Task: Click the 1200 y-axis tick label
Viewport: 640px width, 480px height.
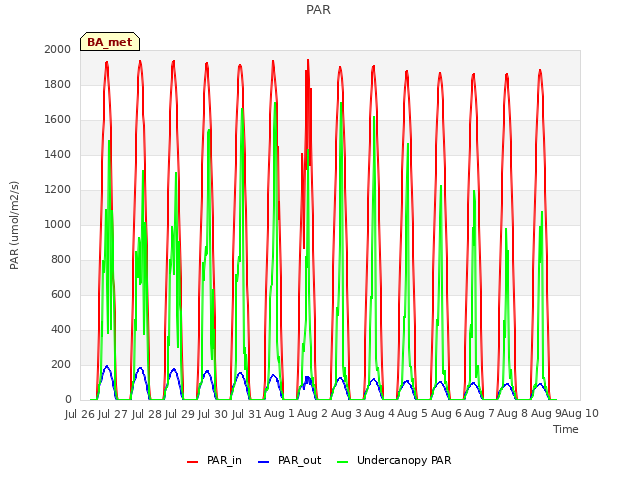Action: [x=58, y=190]
